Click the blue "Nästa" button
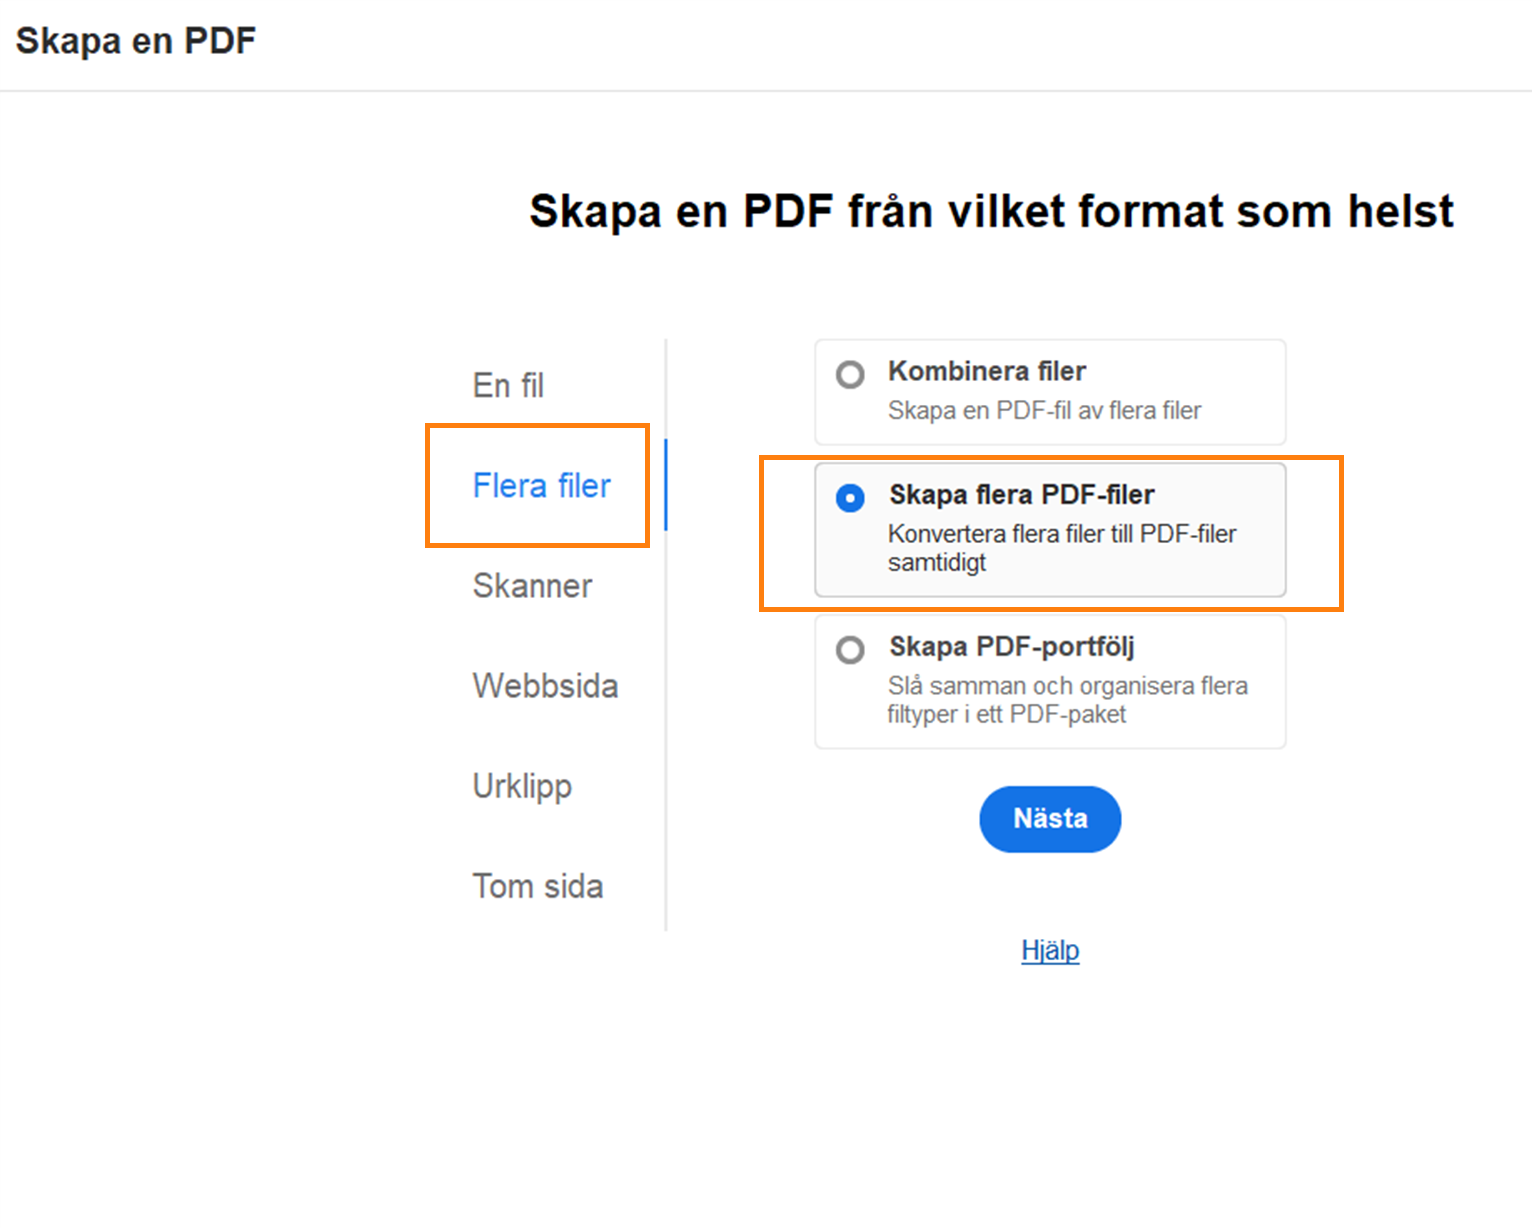Viewport: 1532px width, 1228px height. point(1049,819)
